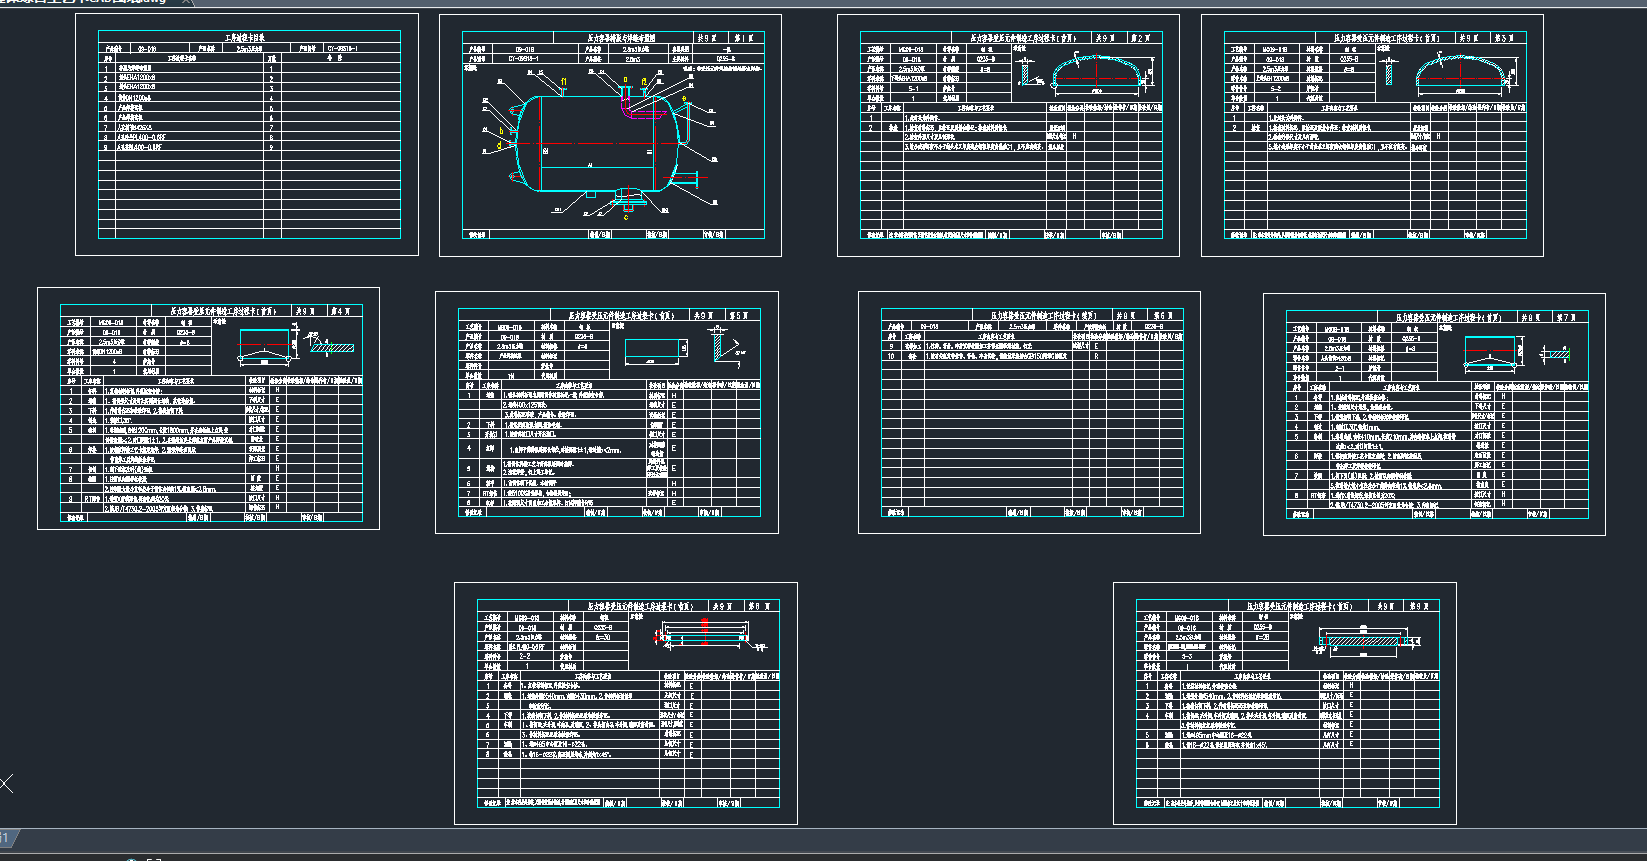Select the red-centerlined nozzle at vessel's lower right
The image size is (1647, 861).
coord(686,180)
